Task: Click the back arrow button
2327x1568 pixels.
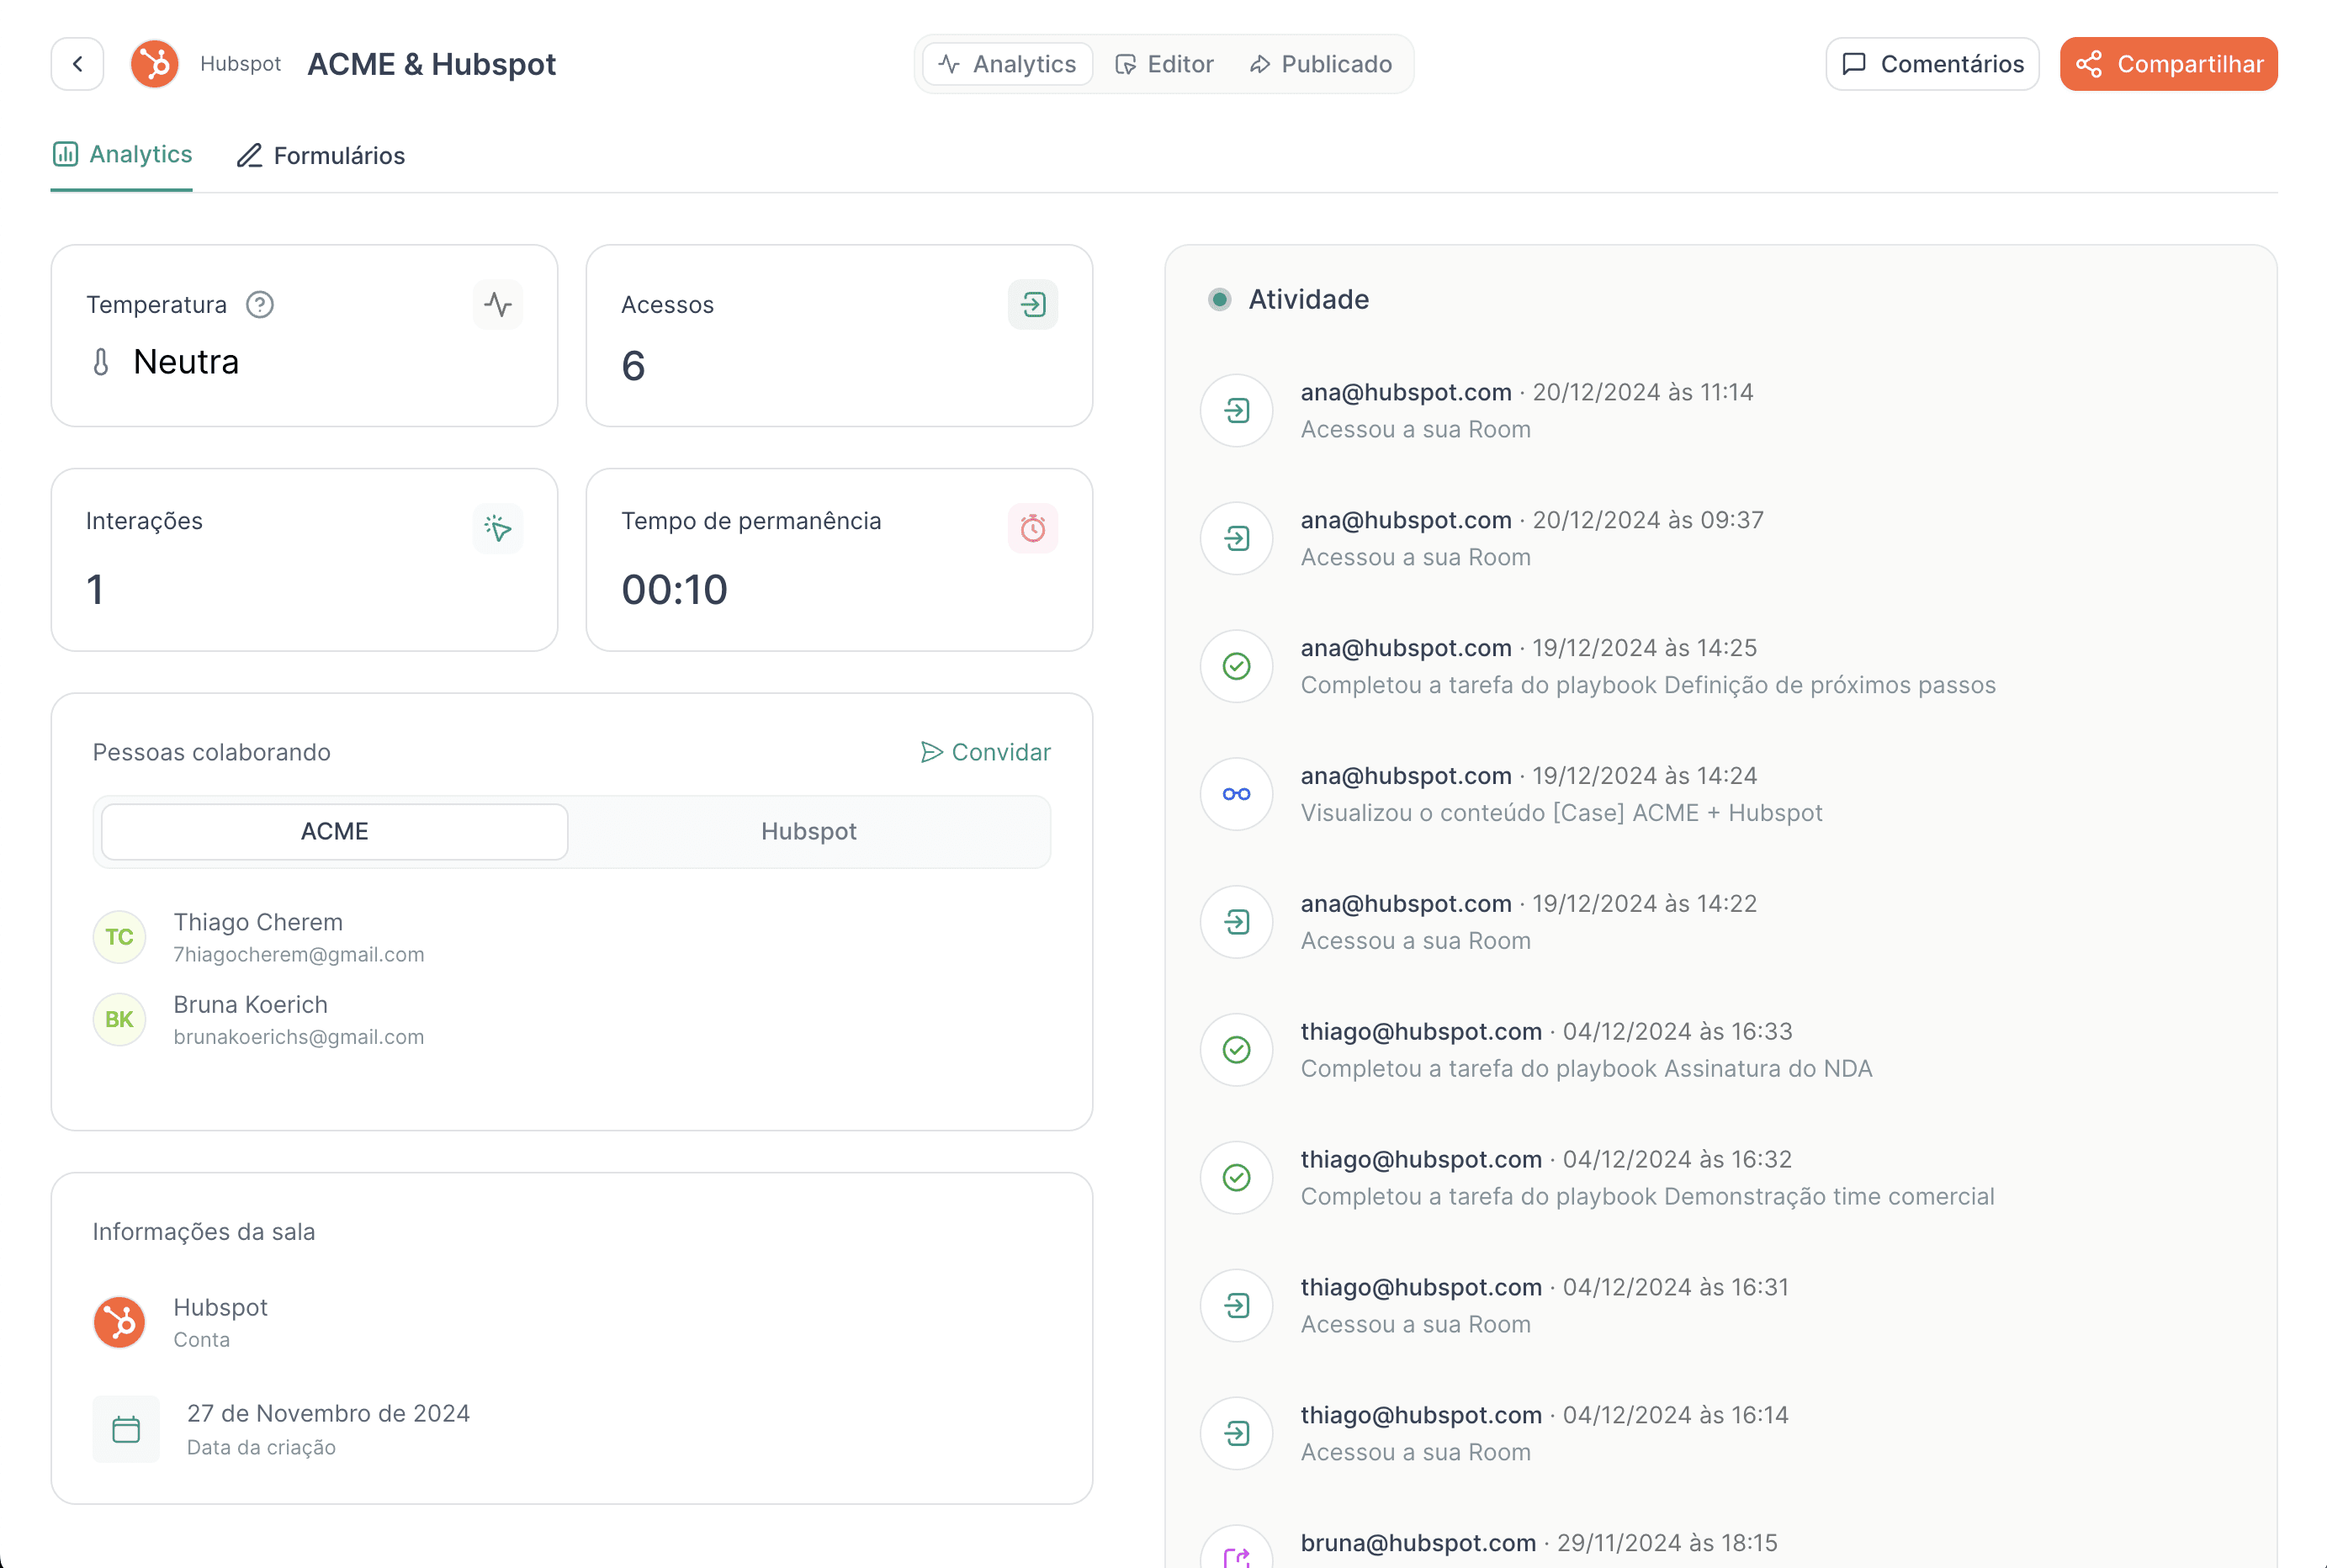Action: tap(77, 64)
